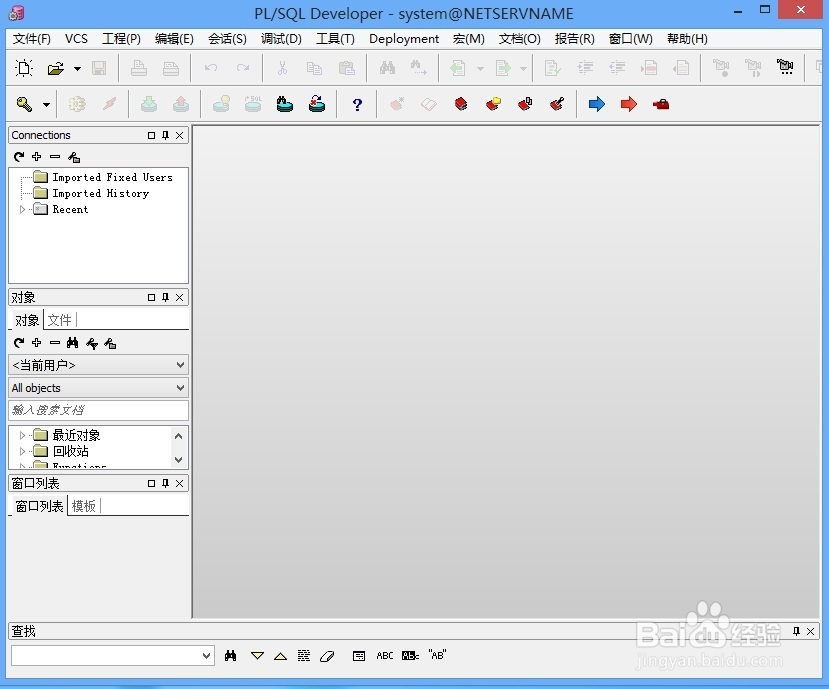Toggle the highlight all matches grid icon

point(304,656)
